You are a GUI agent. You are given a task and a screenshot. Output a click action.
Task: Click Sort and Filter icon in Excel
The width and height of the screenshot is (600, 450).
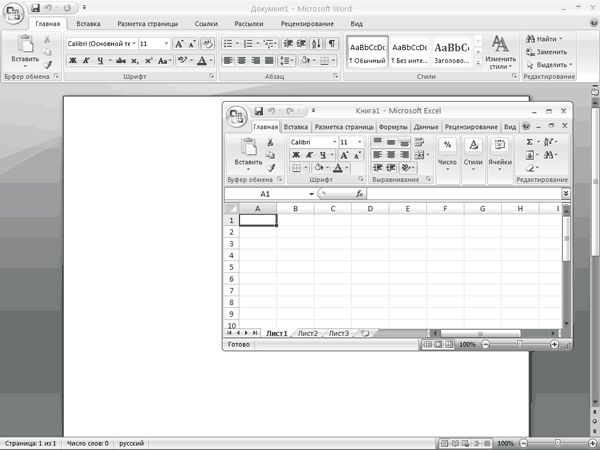click(548, 142)
